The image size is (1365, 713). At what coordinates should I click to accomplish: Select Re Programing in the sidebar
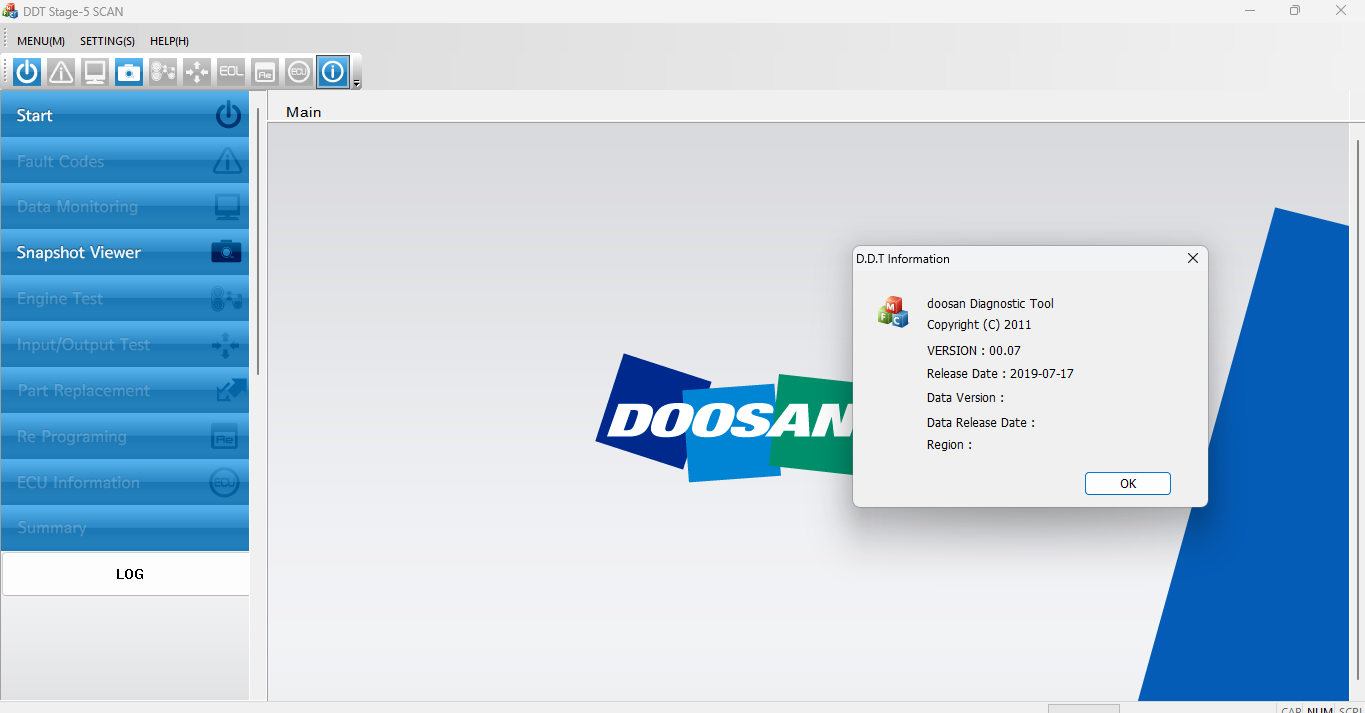125,437
